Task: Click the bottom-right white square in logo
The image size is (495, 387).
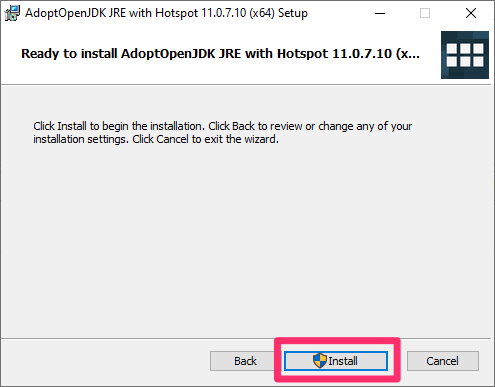Action: pyautogui.click(x=478, y=61)
